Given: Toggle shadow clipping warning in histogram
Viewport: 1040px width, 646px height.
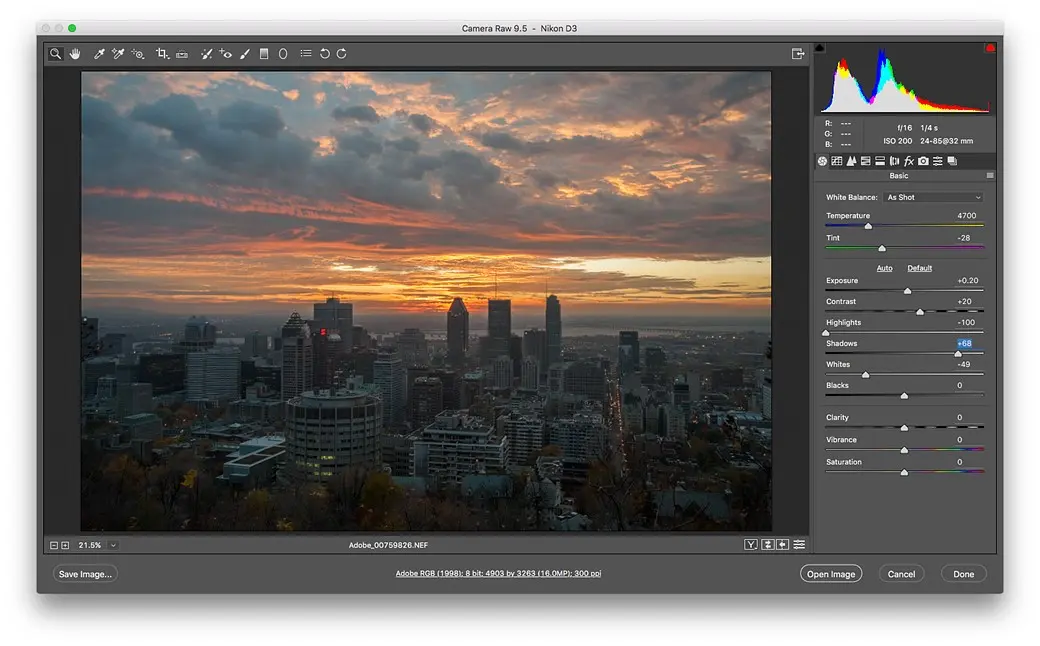Looking at the screenshot, I should (x=821, y=48).
